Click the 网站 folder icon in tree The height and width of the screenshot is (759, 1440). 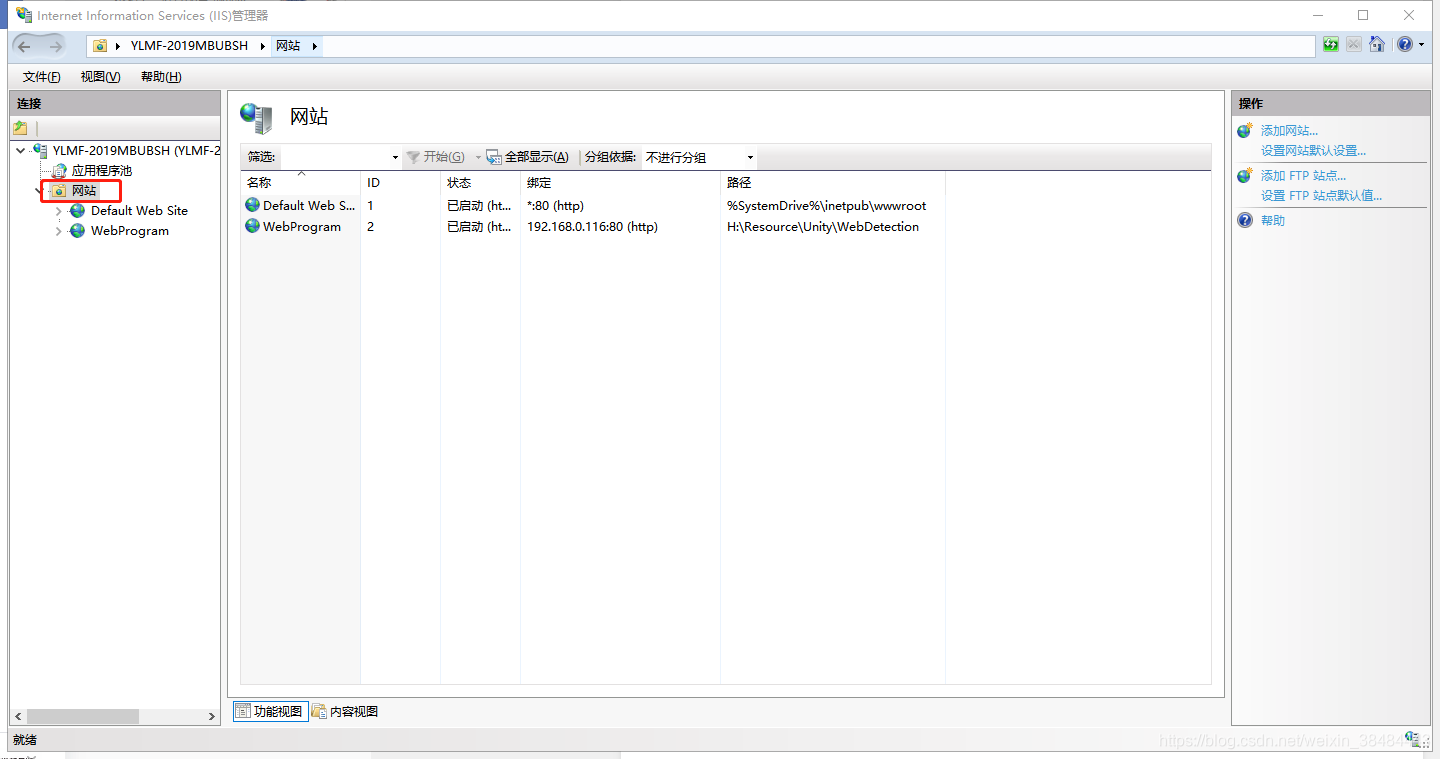pos(59,191)
